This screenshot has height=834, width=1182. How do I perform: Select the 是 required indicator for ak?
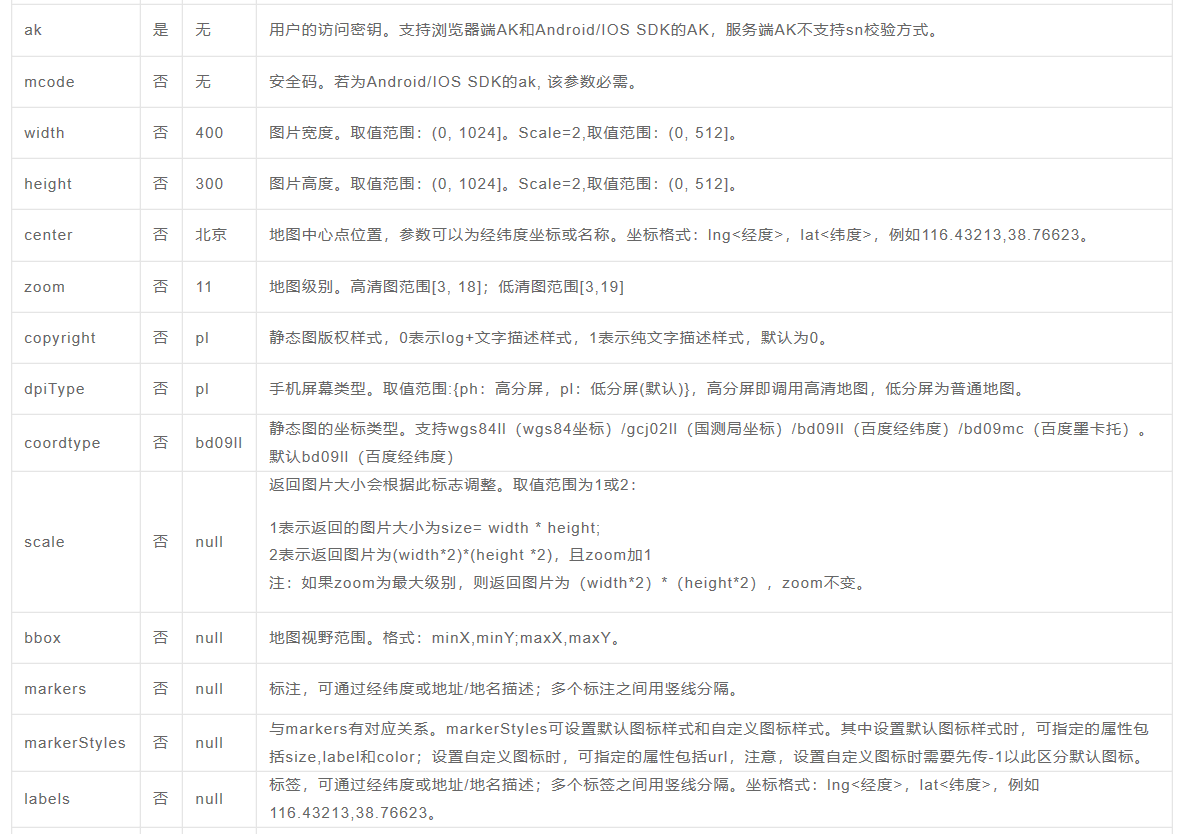click(x=160, y=30)
